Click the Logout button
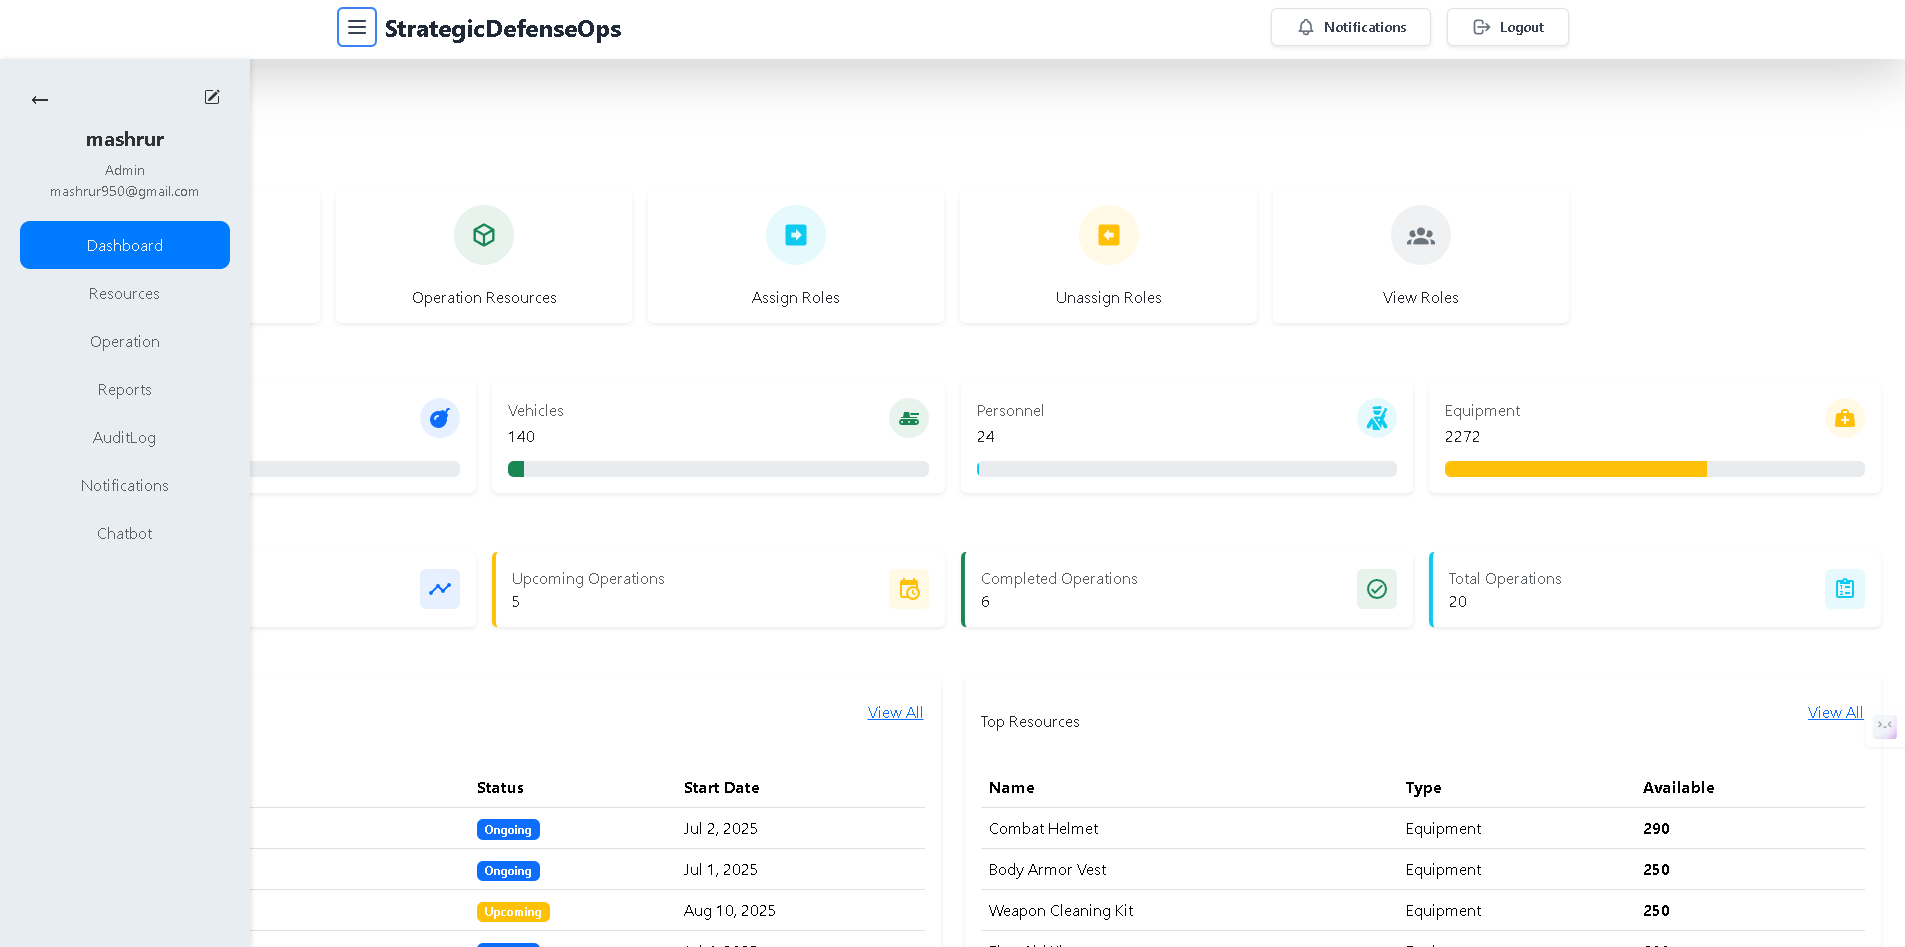 [1508, 27]
